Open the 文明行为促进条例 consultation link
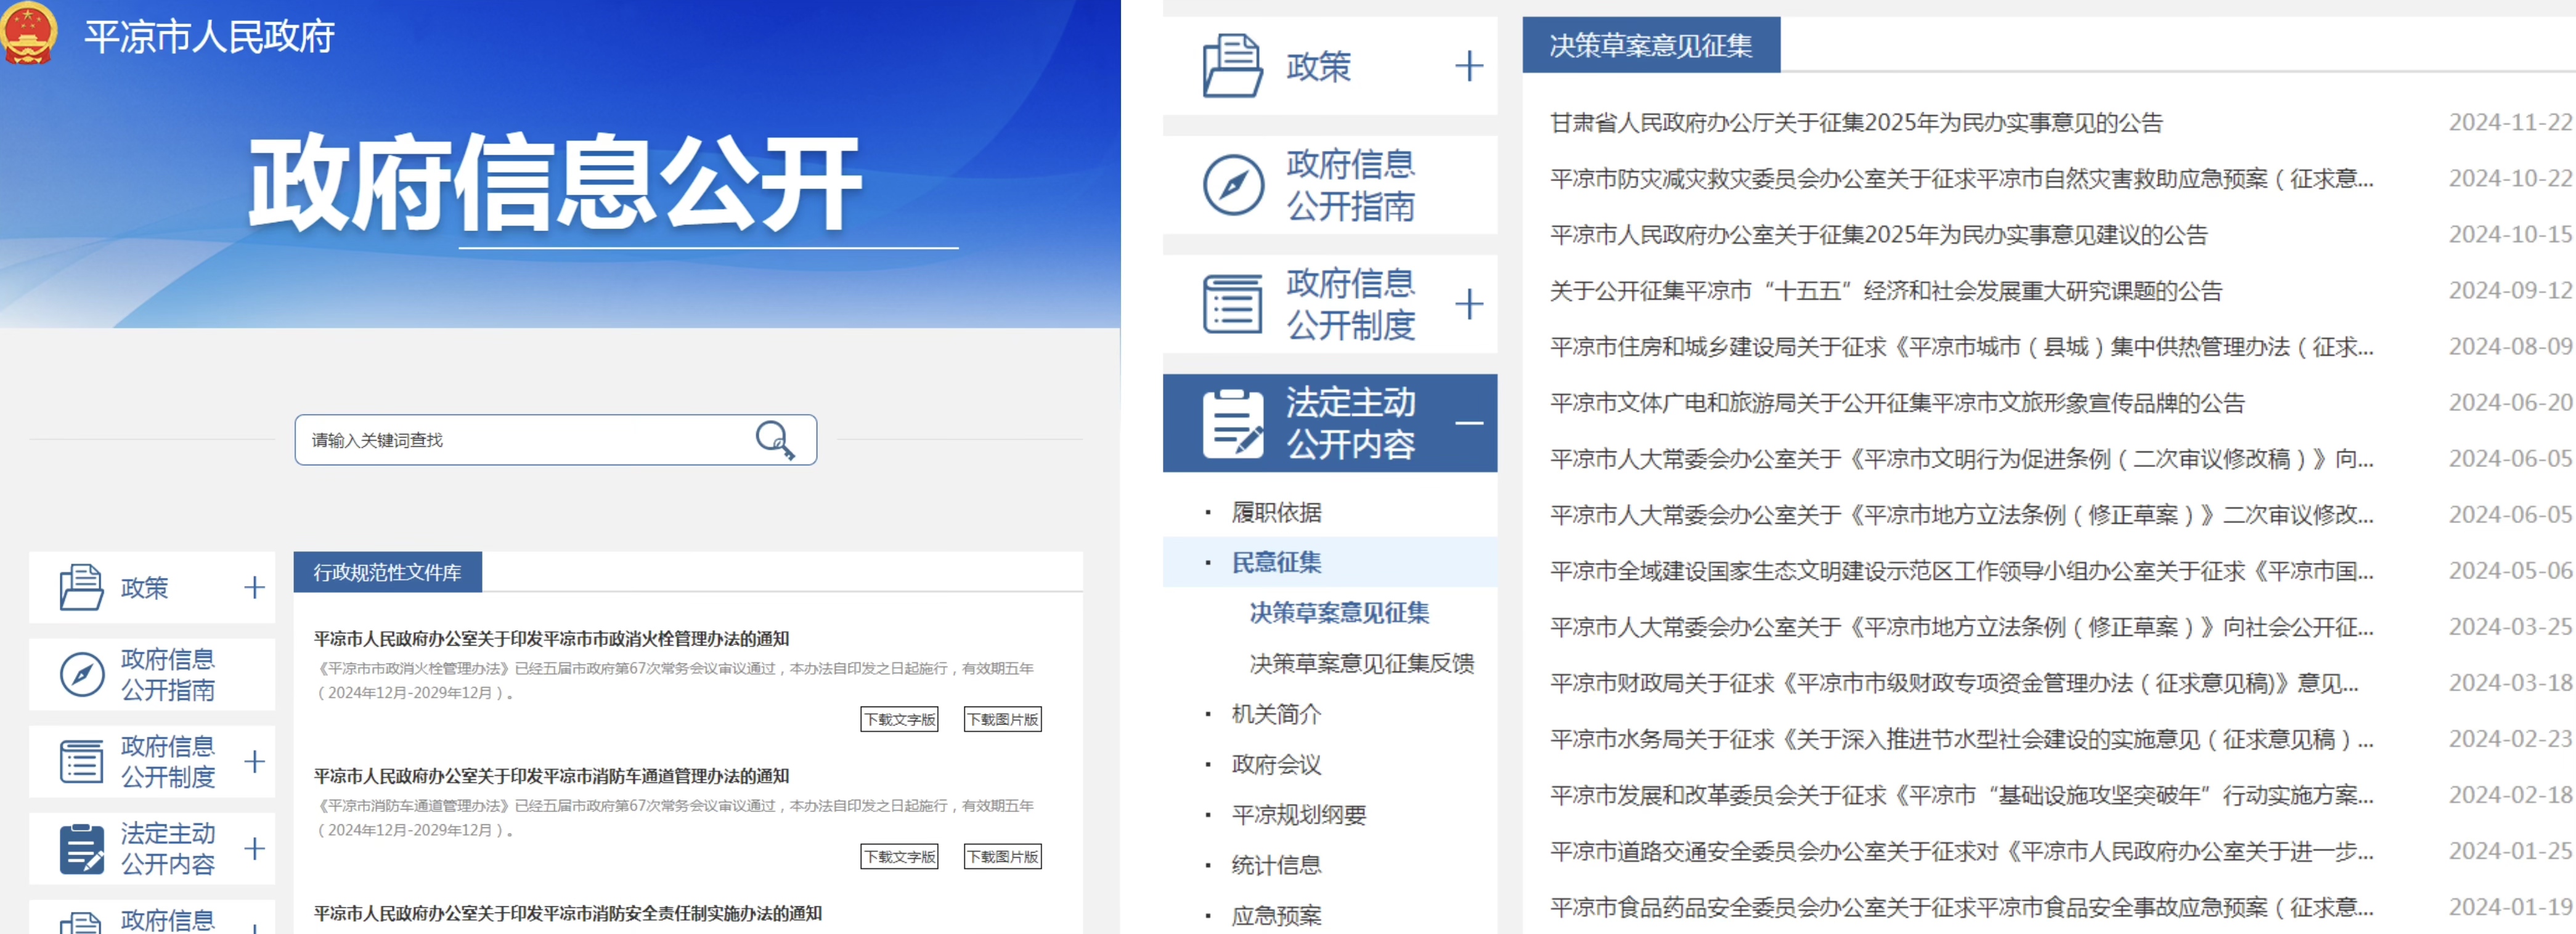 pos(1961,458)
